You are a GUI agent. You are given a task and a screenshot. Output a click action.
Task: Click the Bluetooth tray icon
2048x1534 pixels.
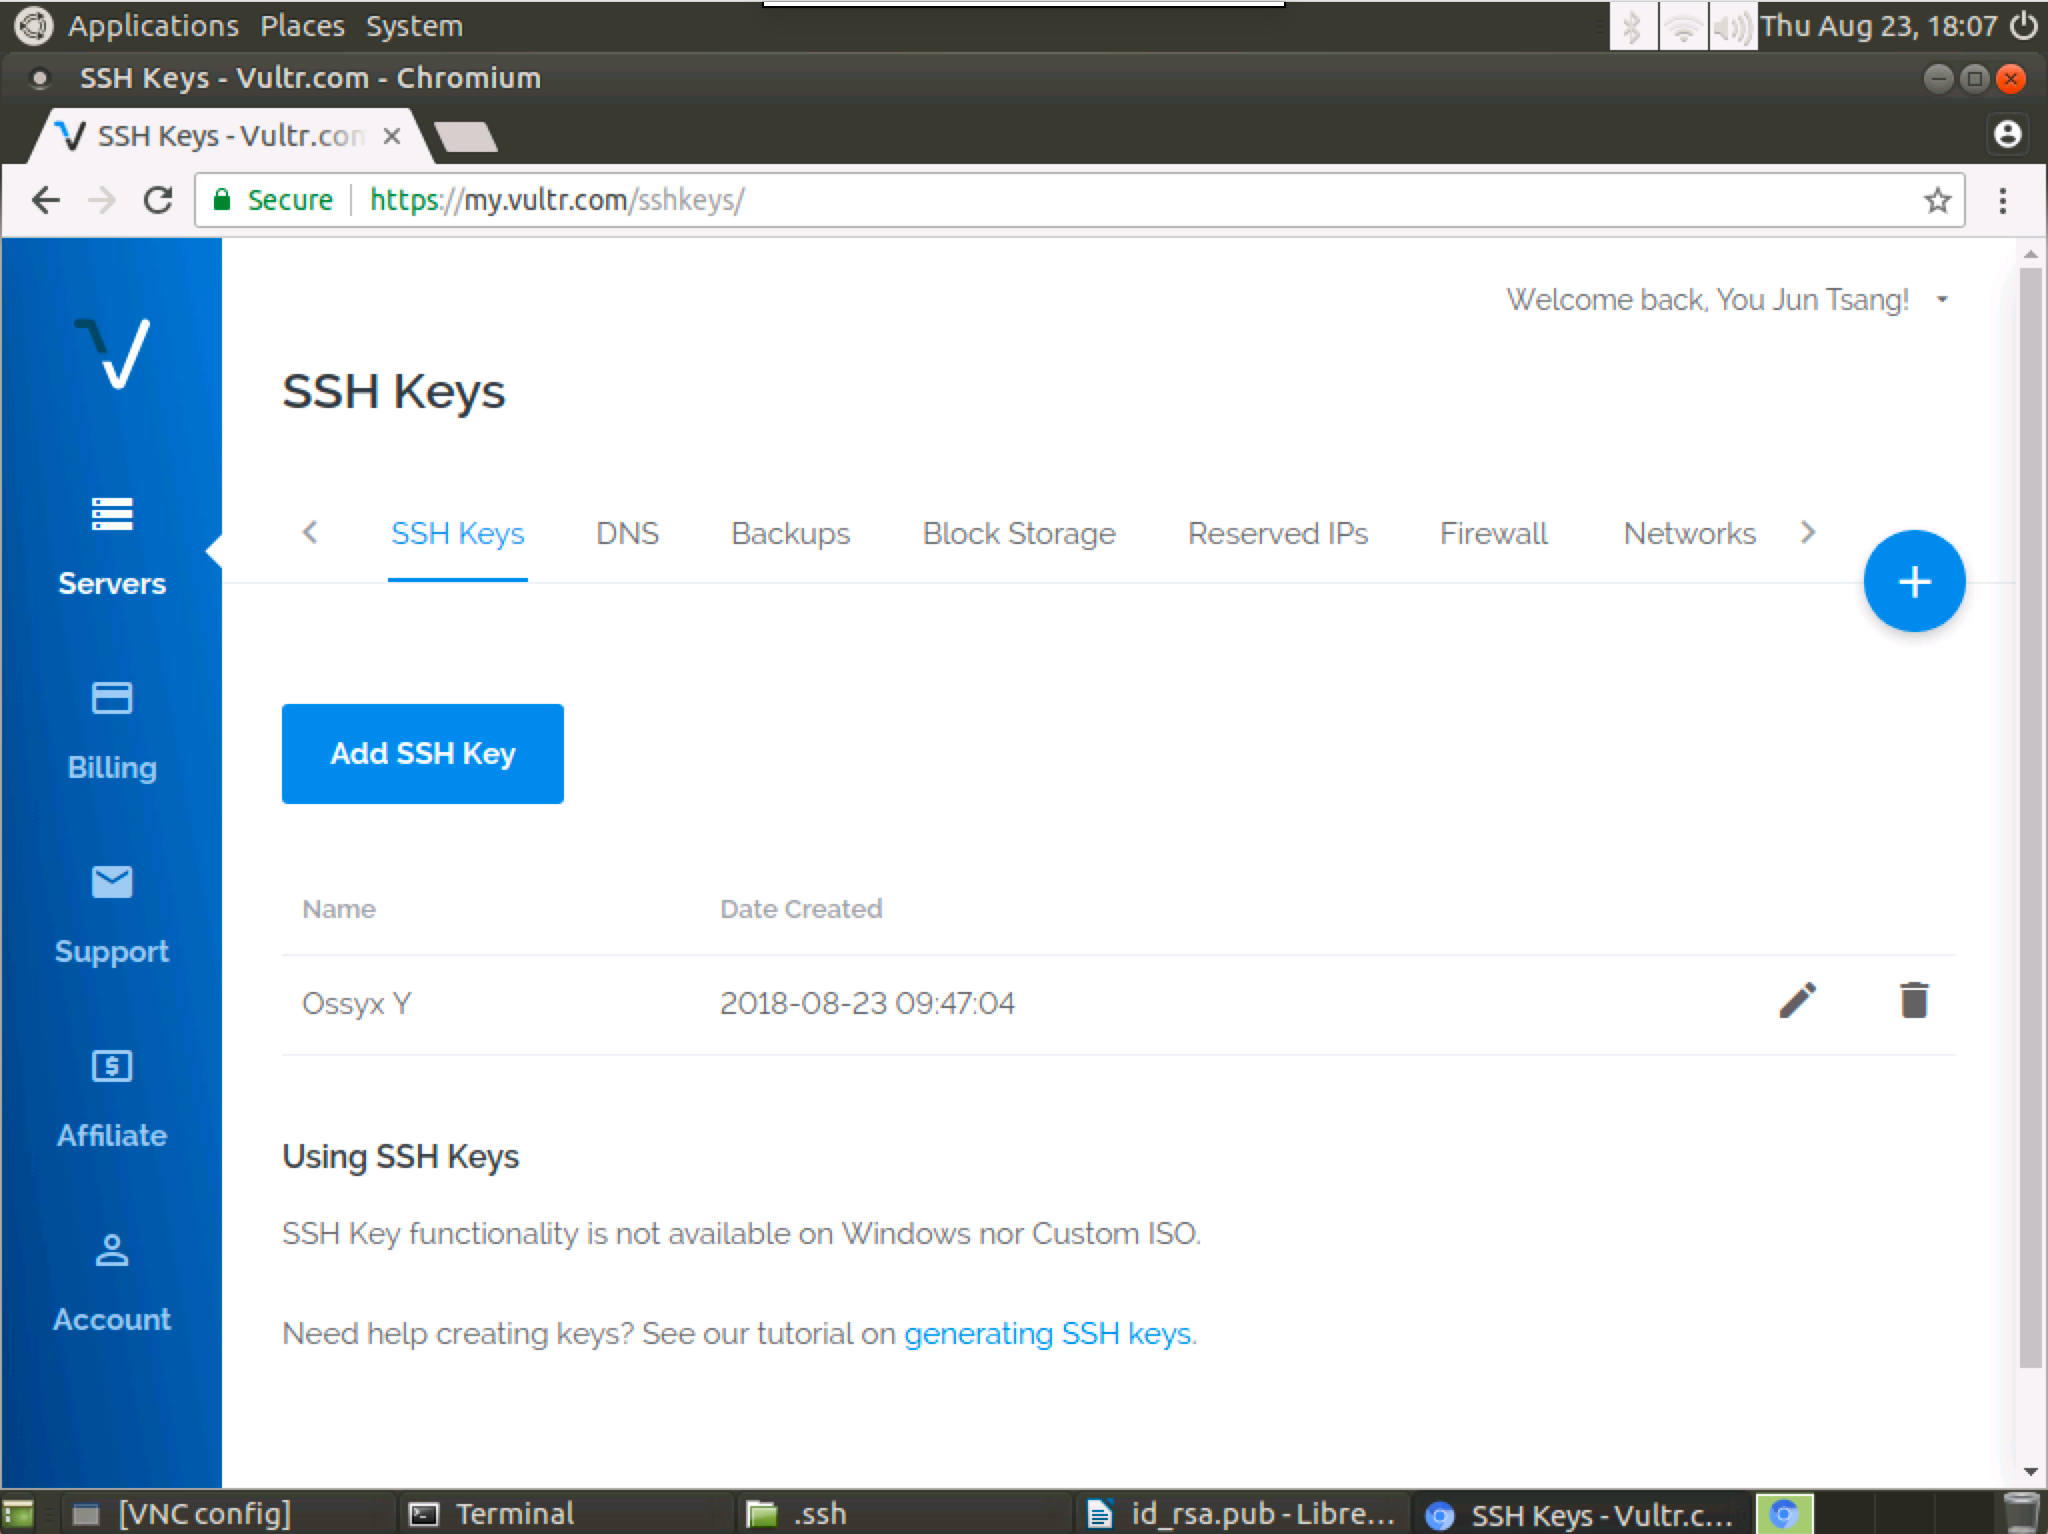(x=1632, y=26)
